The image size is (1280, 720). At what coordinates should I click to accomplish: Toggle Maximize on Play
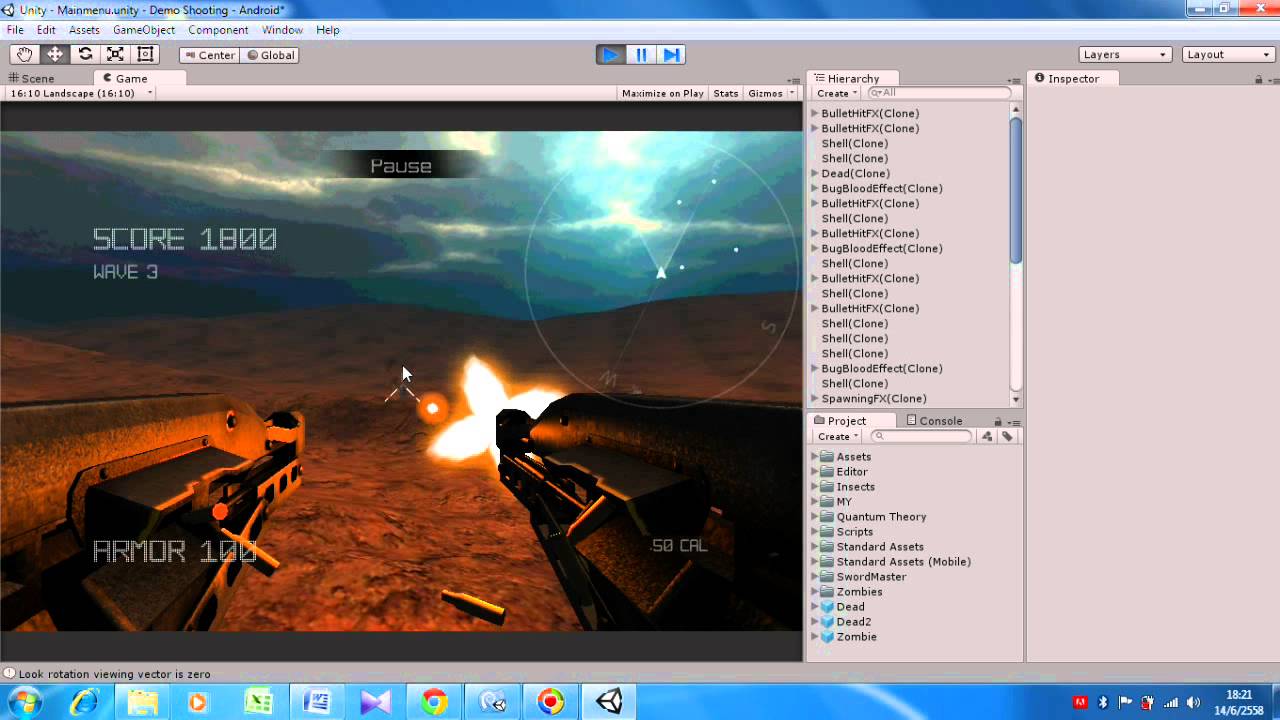click(x=662, y=93)
